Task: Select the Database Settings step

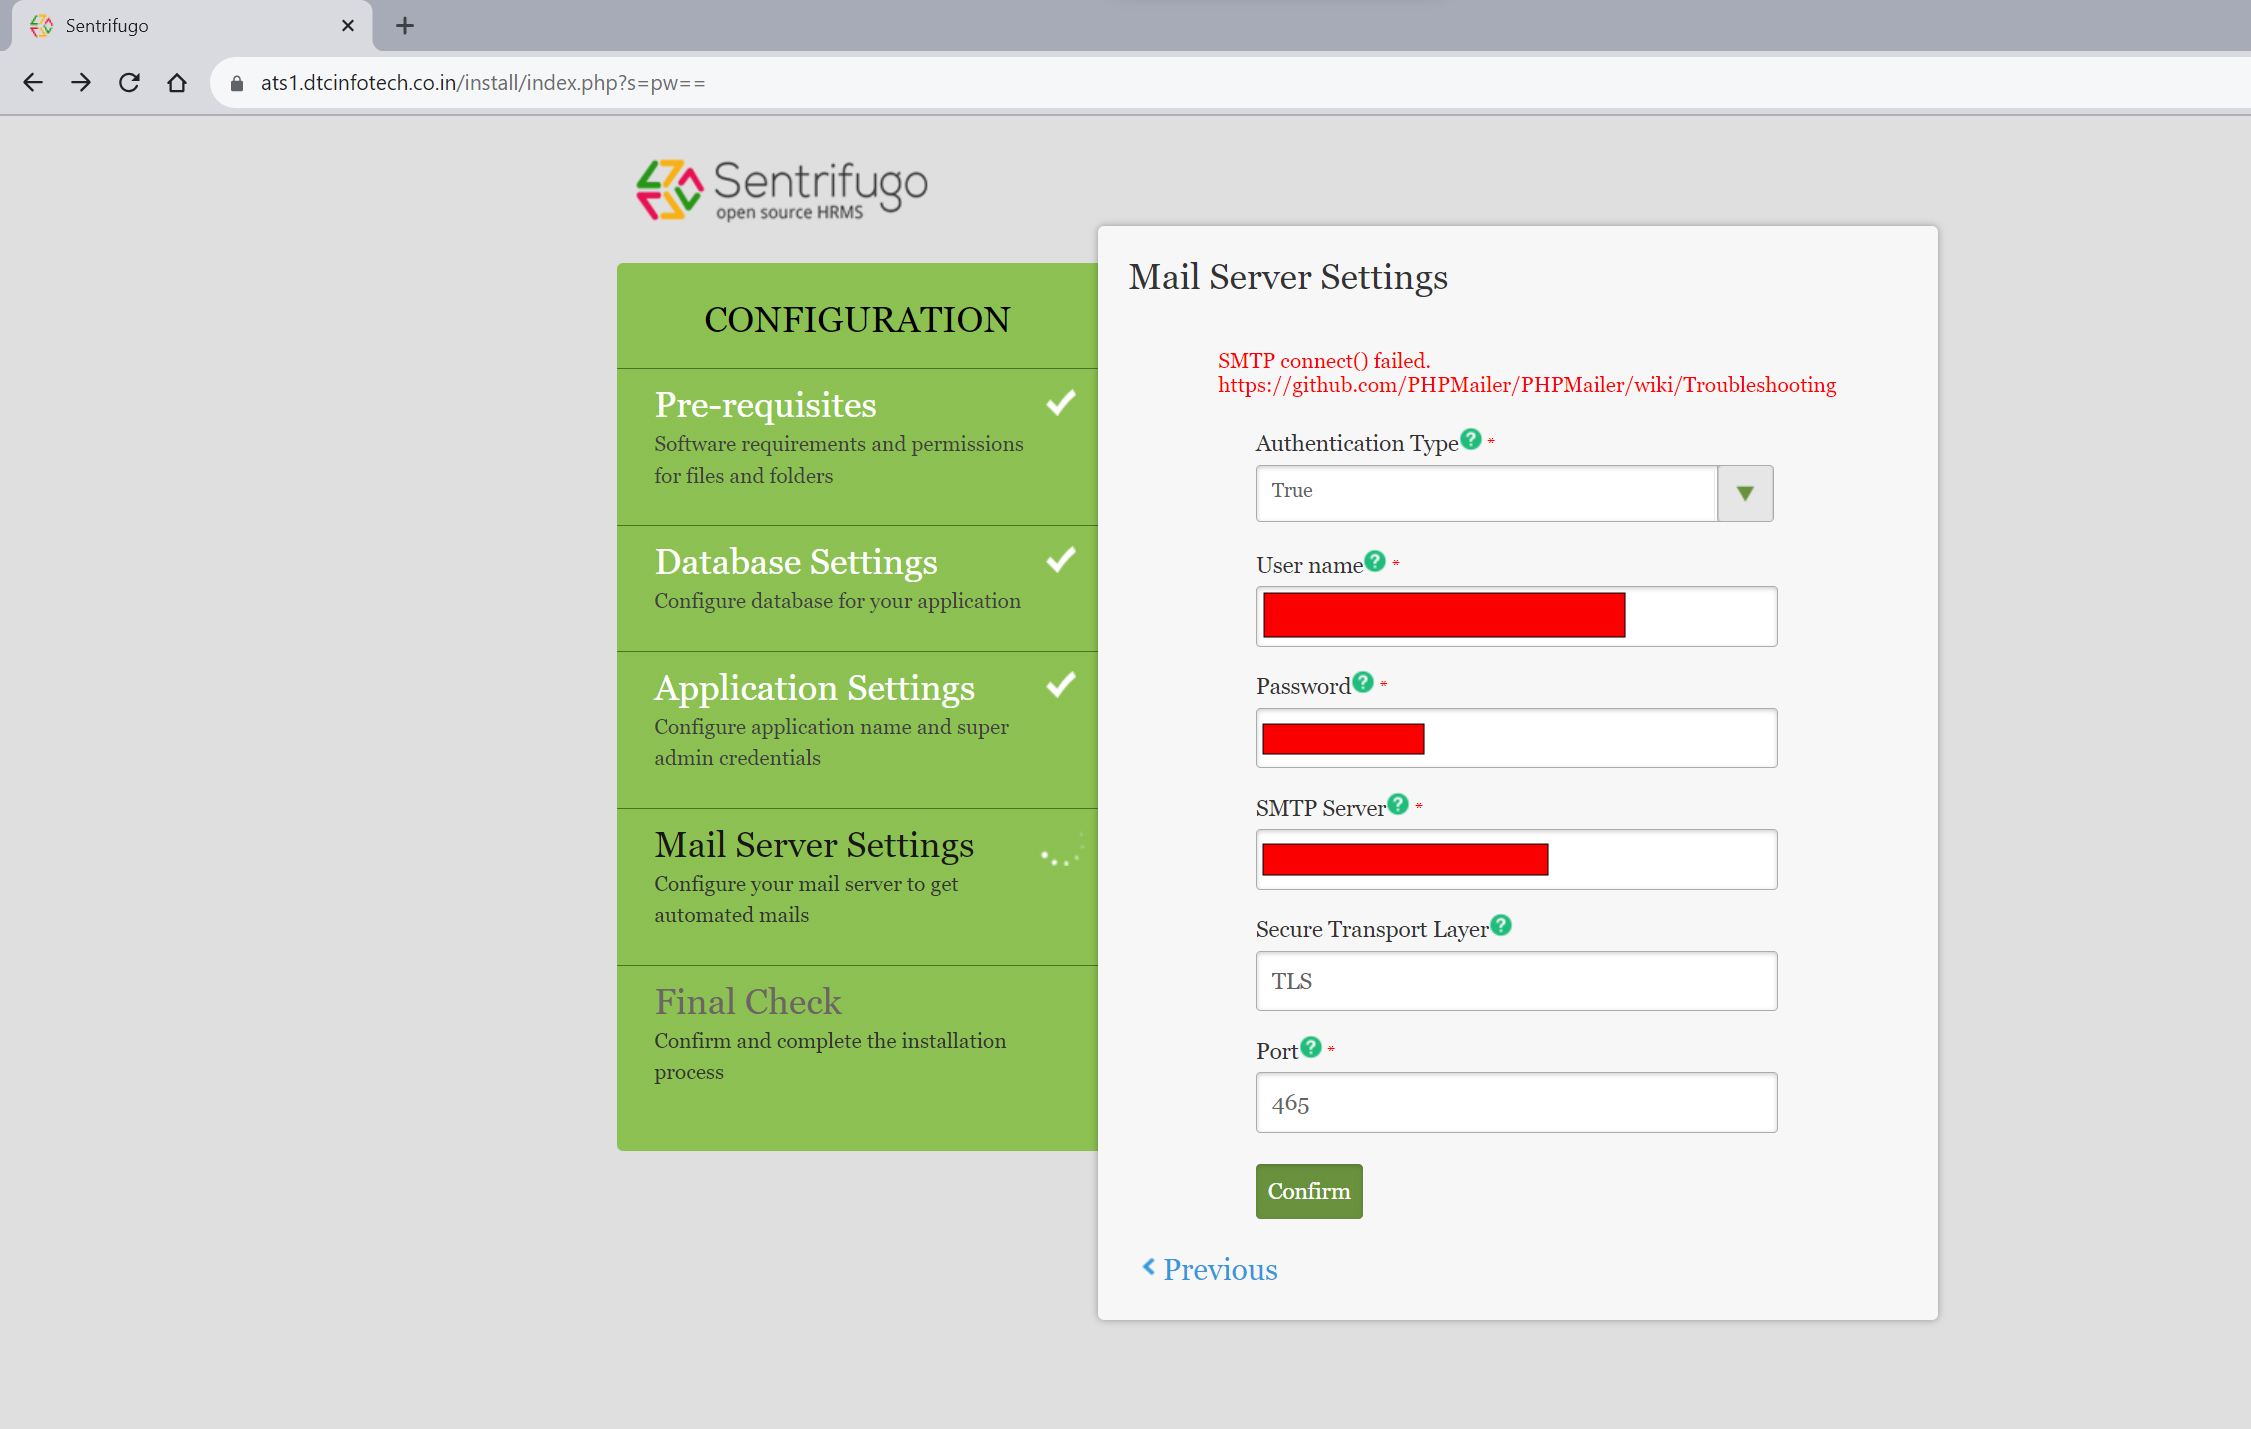Action: (795, 562)
